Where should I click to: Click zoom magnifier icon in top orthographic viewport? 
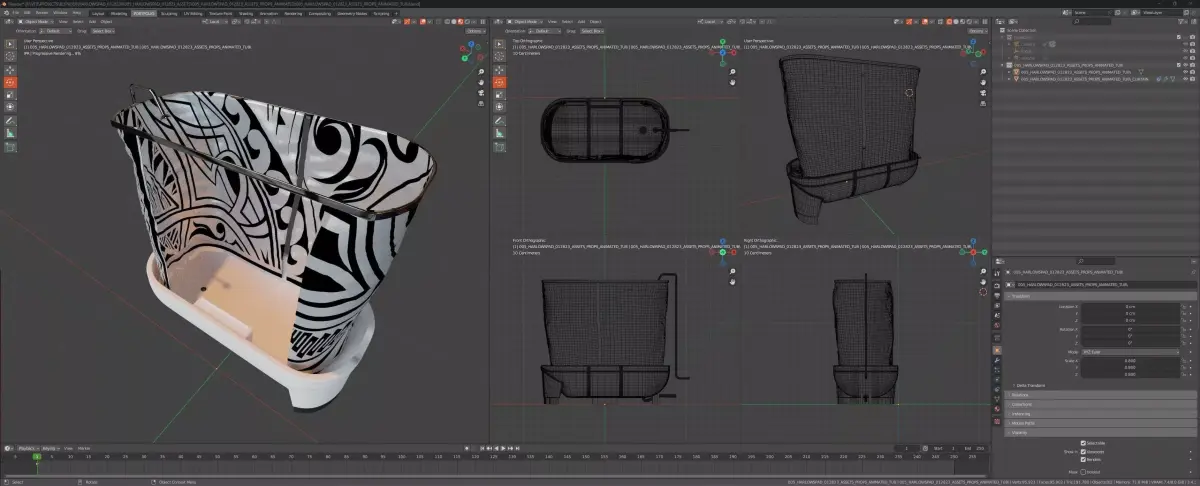coord(733,72)
